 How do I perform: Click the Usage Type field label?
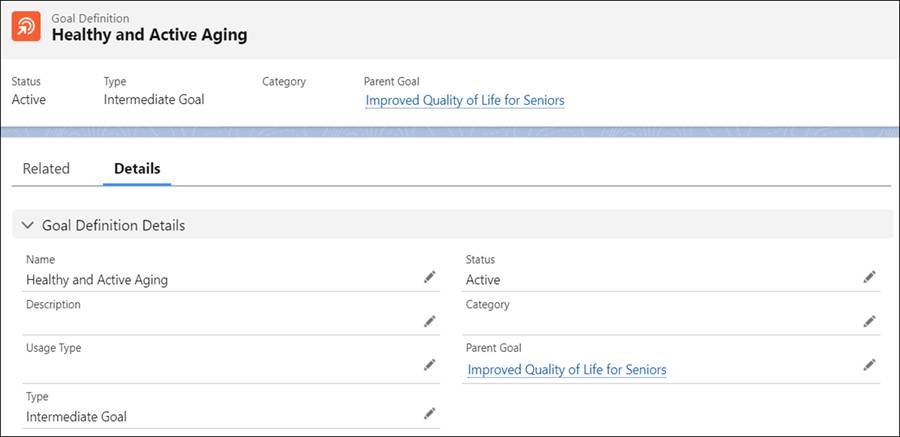(53, 348)
